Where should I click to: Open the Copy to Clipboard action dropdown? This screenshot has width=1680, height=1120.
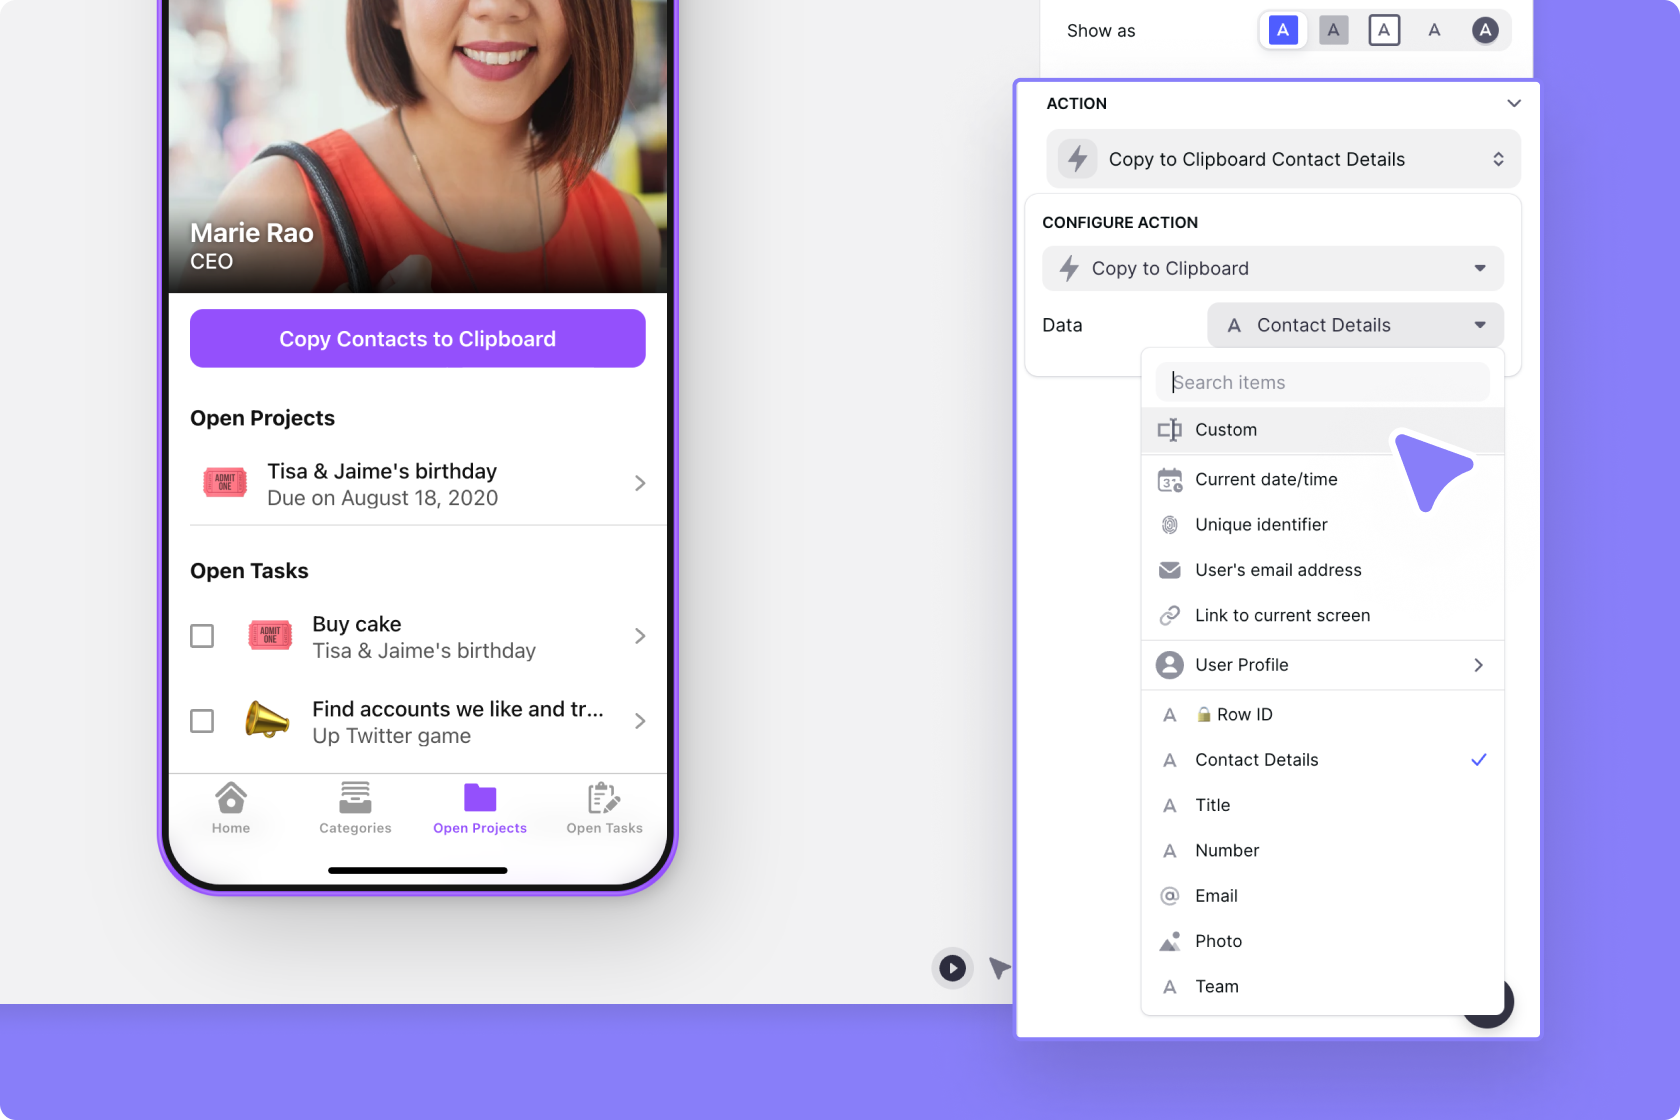coord(1272,268)
